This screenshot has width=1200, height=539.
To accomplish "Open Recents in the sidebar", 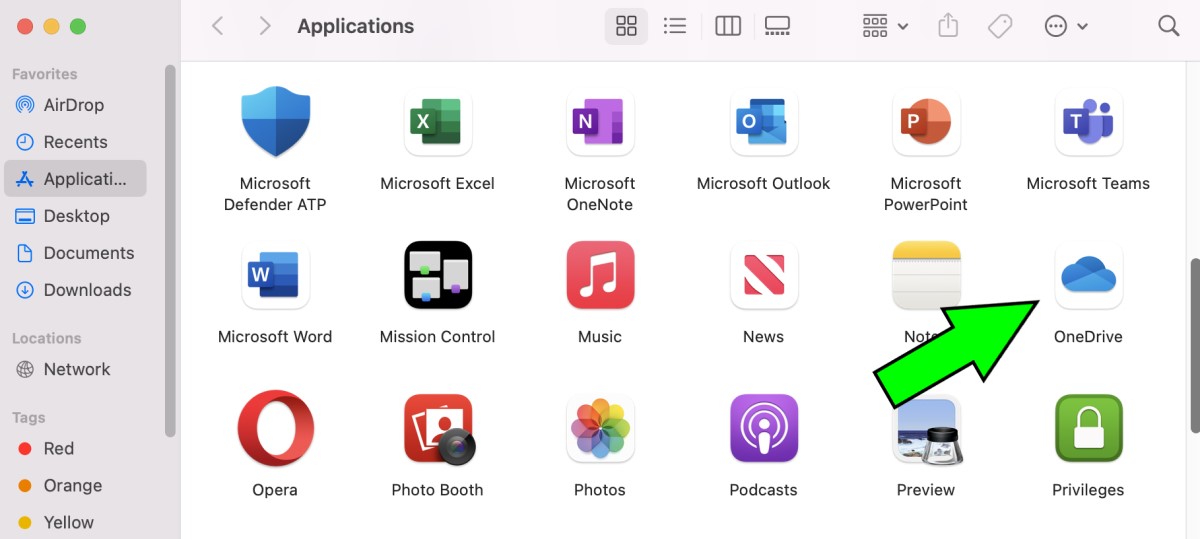I will coord(76,142).
